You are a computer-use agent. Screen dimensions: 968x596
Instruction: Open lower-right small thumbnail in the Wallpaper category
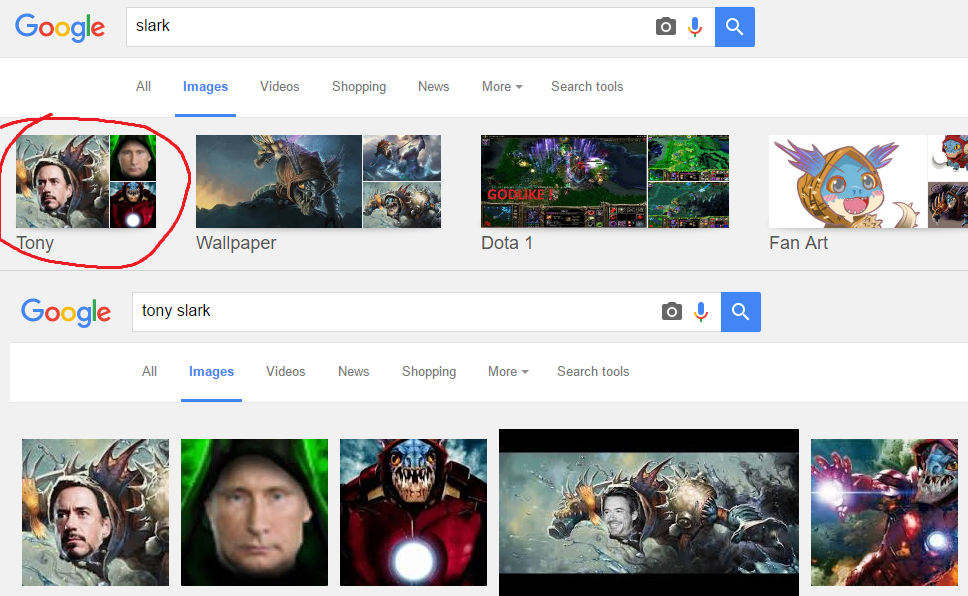[x=402, y=205]
